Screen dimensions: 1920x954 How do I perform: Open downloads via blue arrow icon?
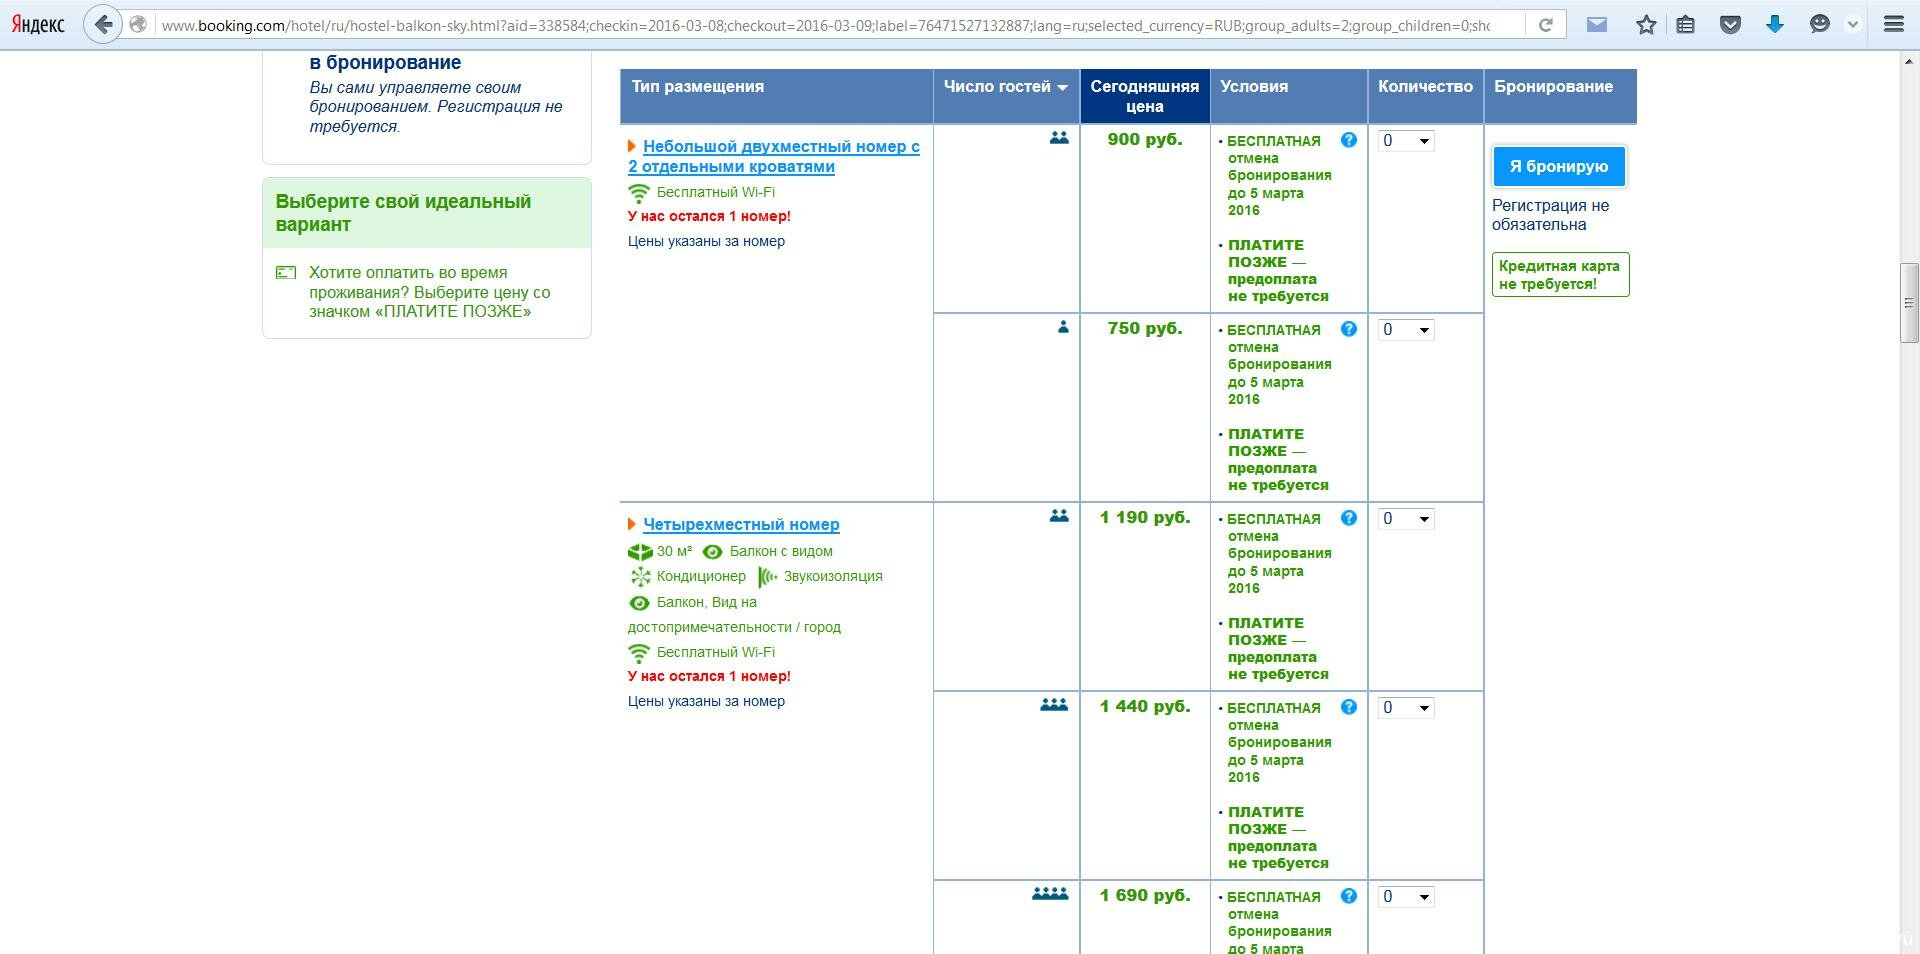click(x=1775, y=25)
